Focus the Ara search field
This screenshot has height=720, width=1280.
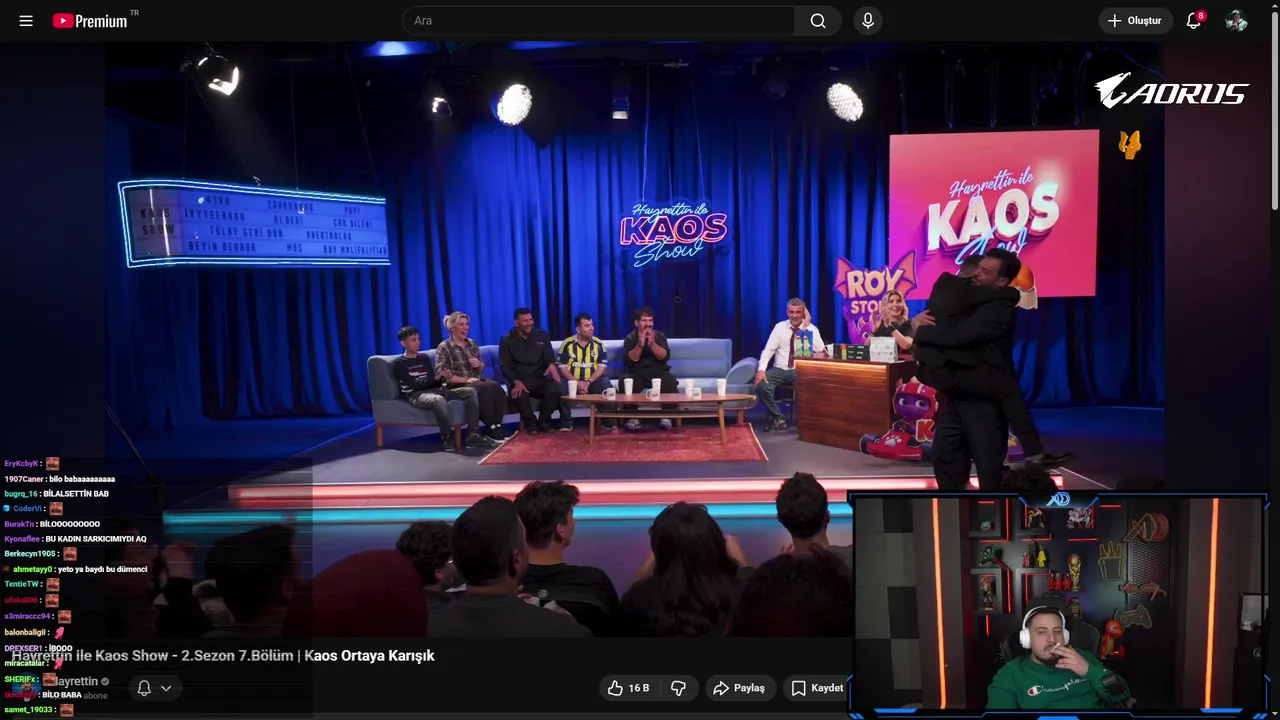tap(598, 21)
